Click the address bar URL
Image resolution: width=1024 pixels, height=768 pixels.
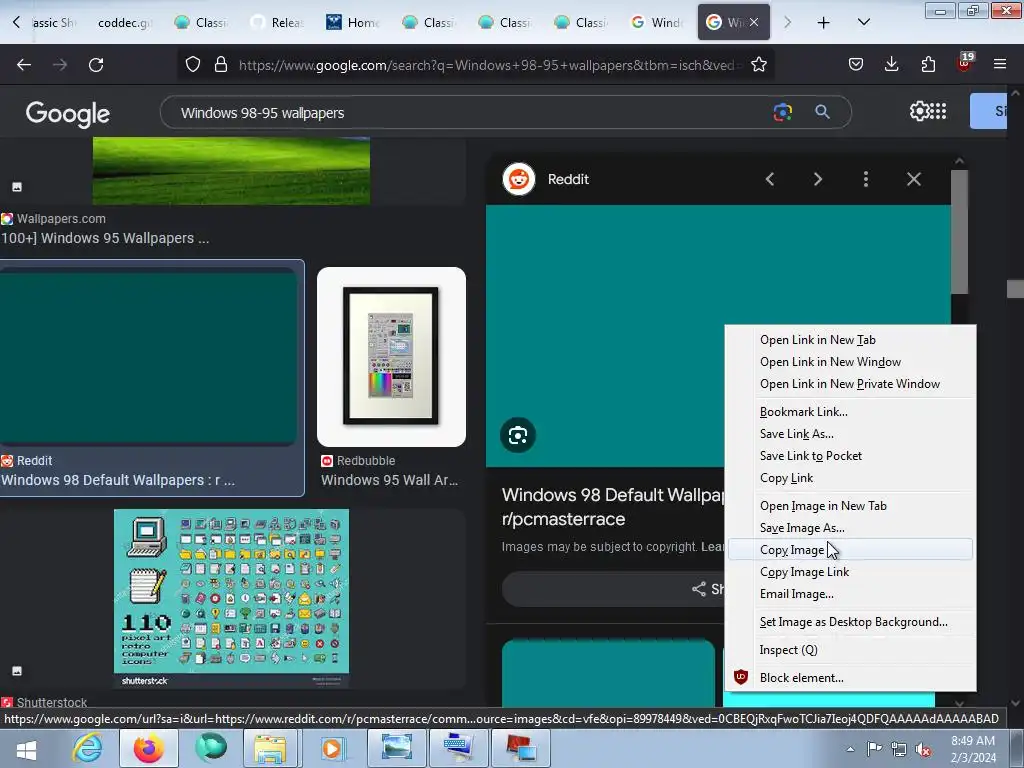click(490, 65)
